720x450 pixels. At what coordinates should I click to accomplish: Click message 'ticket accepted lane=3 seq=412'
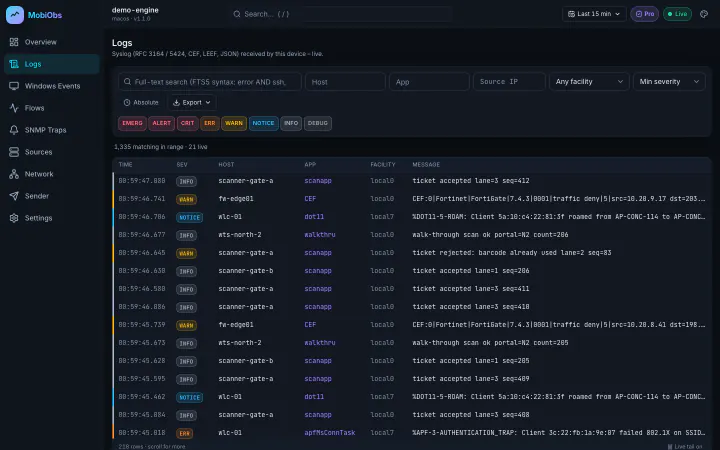471,181
